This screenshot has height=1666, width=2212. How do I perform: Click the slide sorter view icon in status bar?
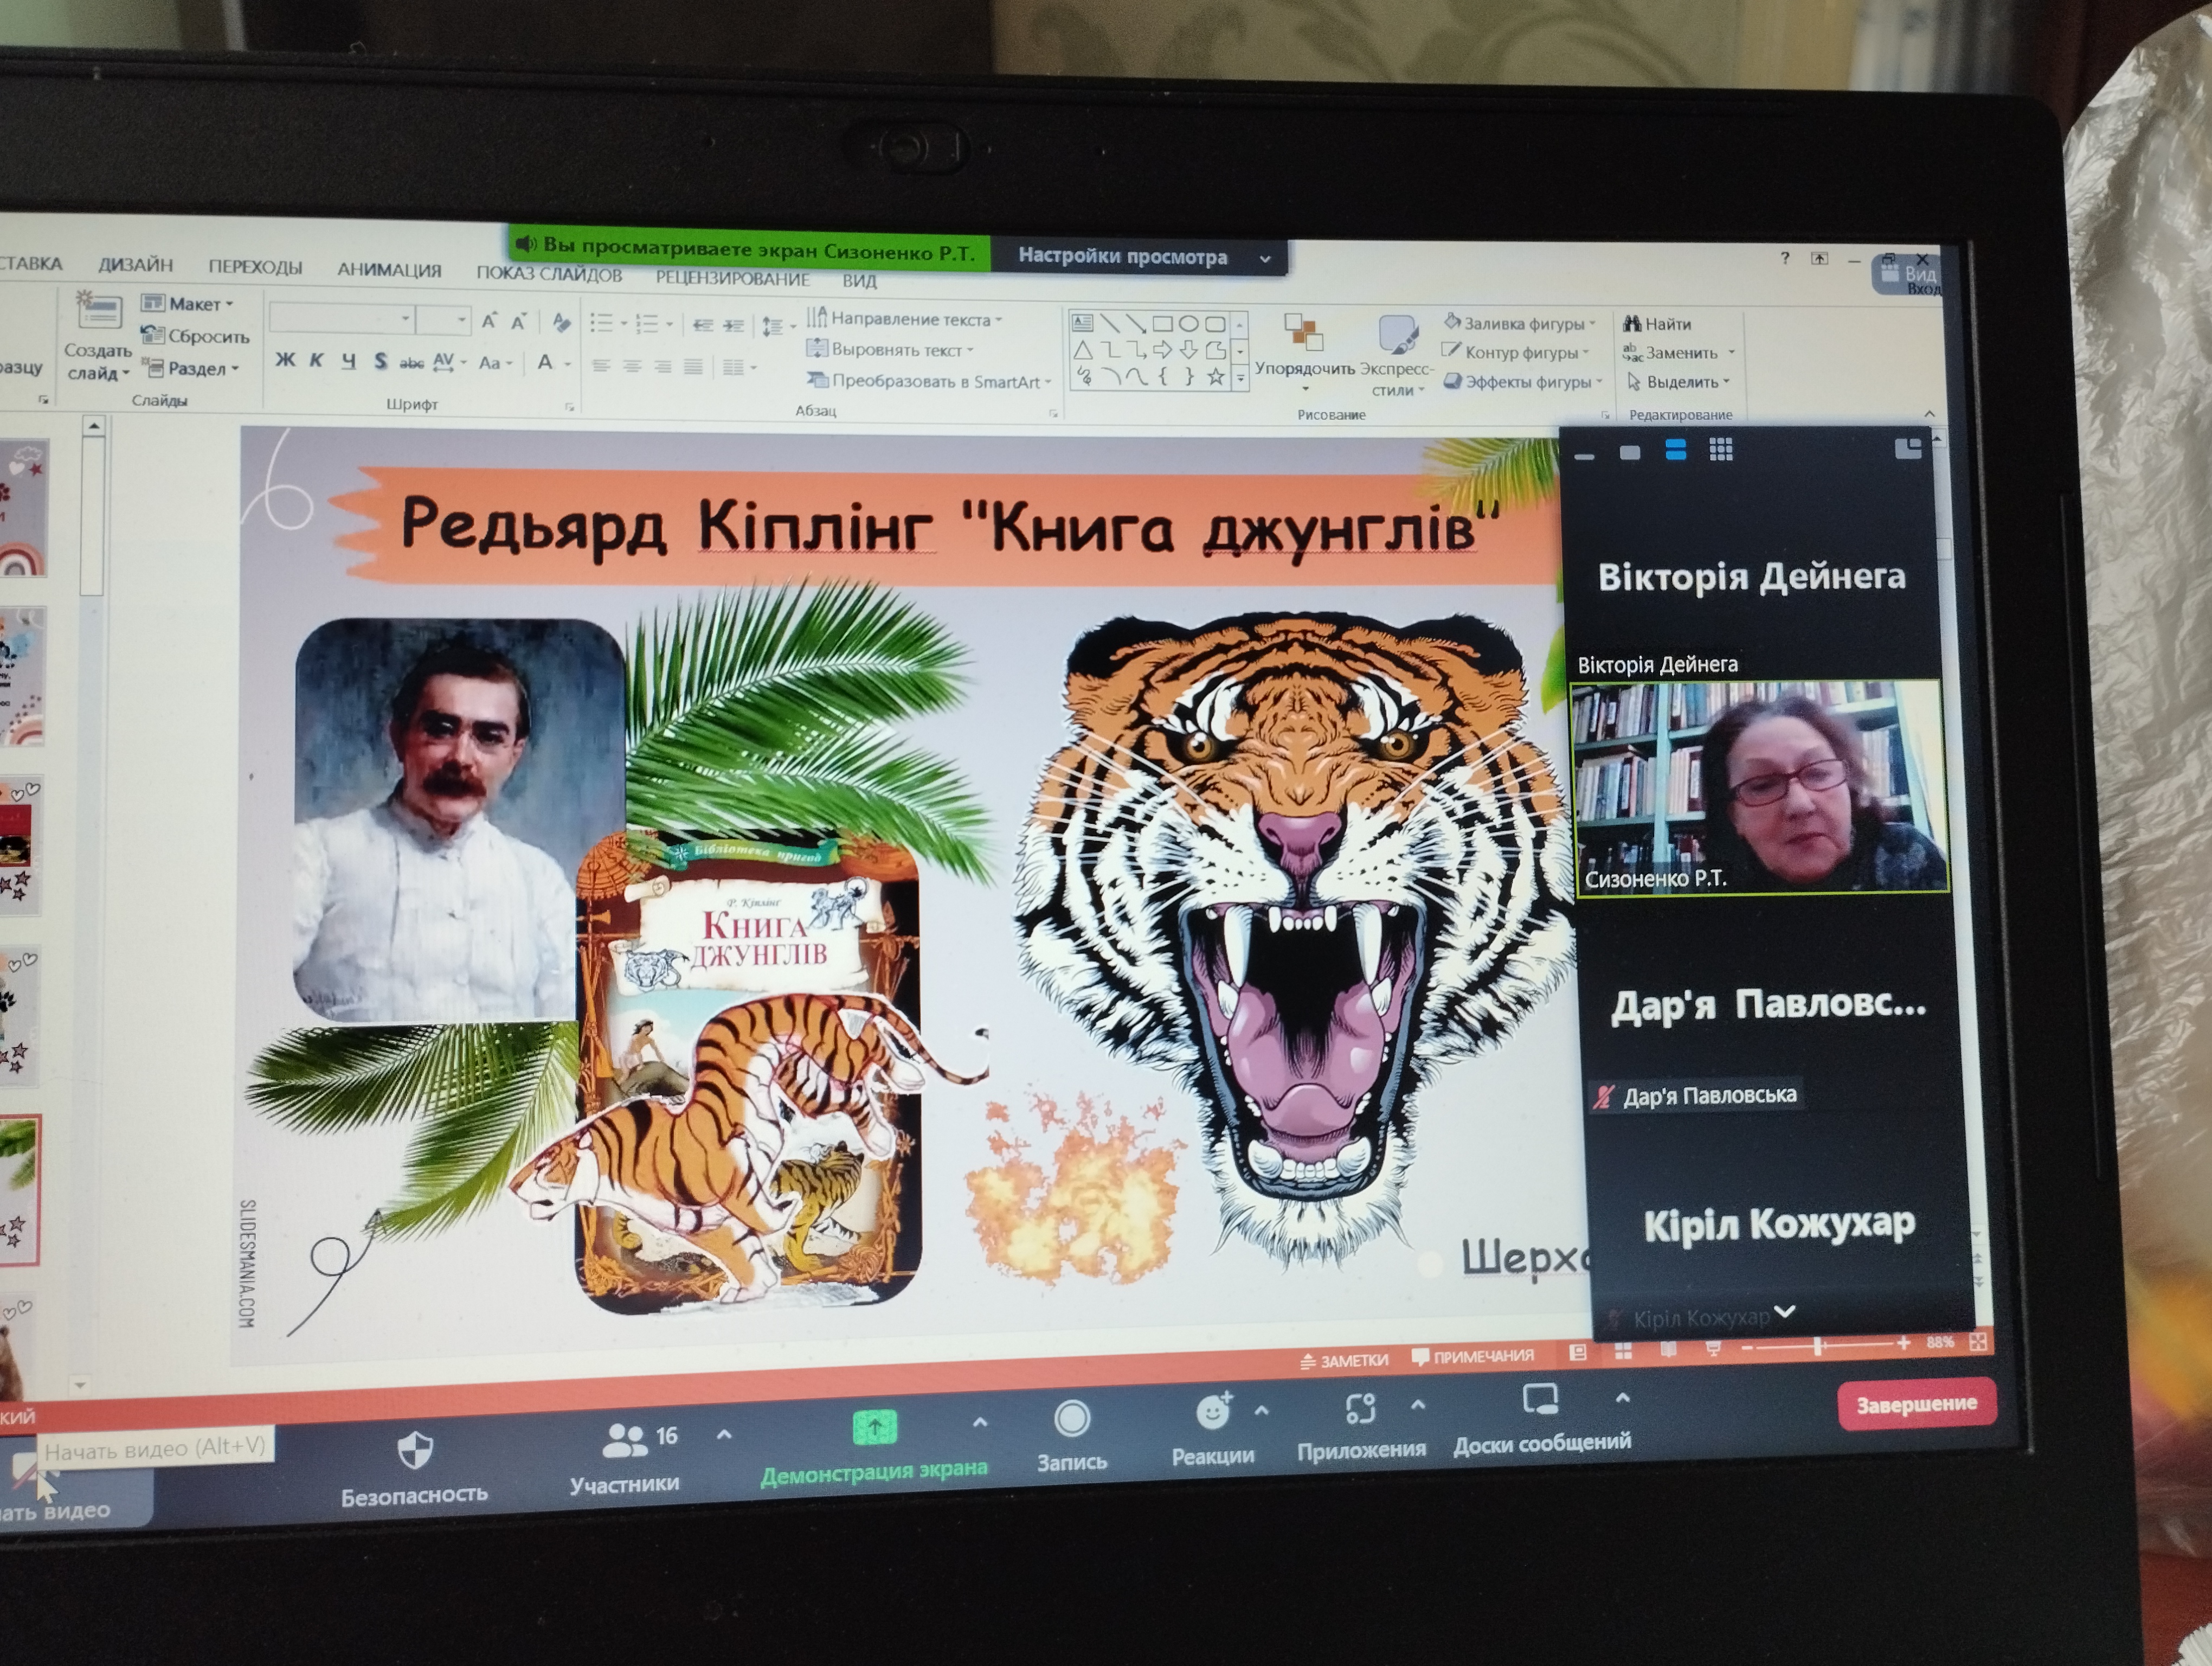tap(1624, 1351)
